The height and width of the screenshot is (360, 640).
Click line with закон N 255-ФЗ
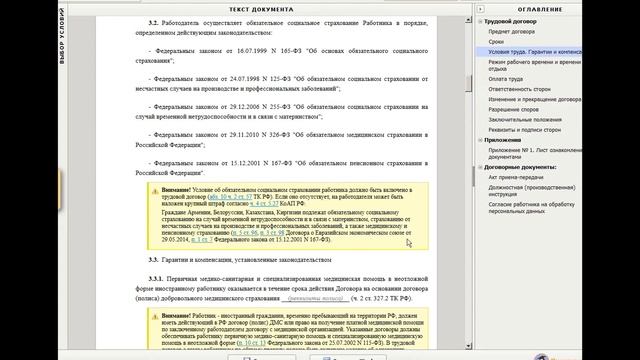[282, 112]
